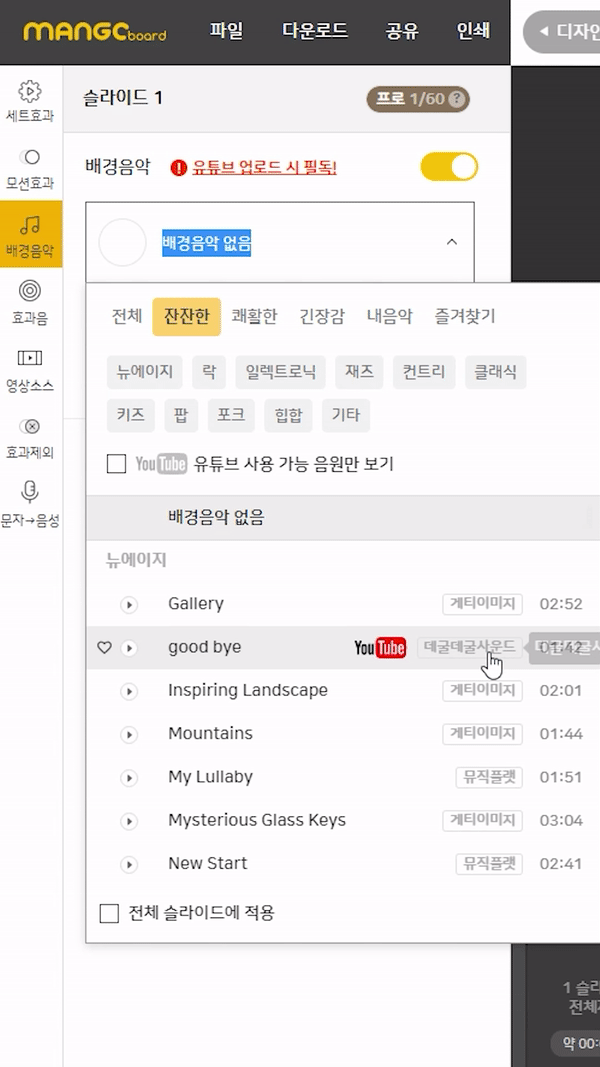
Task: Click the 데굴데굴사운드 source tag
Action: coord(469,648)
